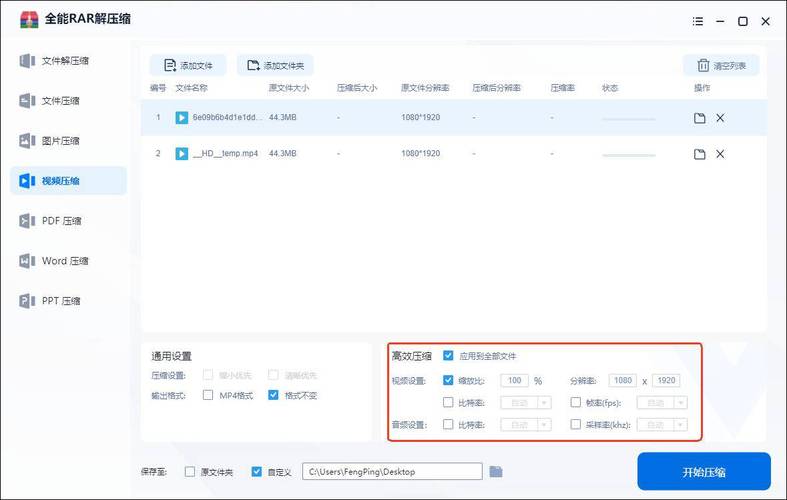Open the 帧率(fps) dropdown
Image resolution: width=787 pixels, height=500 pixels.
tap(662, 403)
